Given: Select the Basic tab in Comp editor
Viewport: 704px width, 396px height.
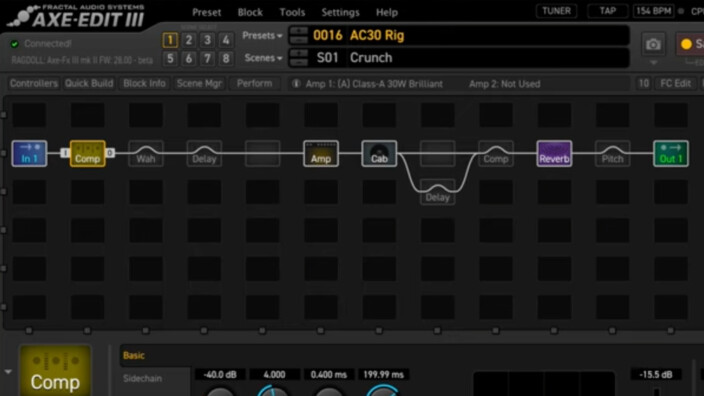Looking at the screenshot, I should tap(134, 356).
